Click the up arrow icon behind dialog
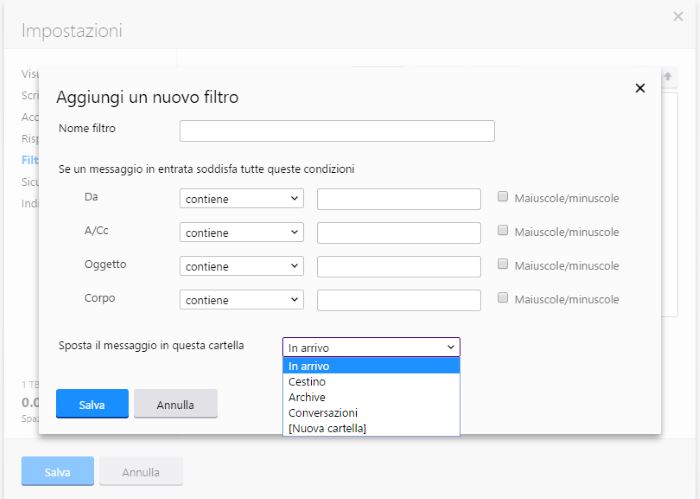700x499 pixels. (x=668, y=77)
